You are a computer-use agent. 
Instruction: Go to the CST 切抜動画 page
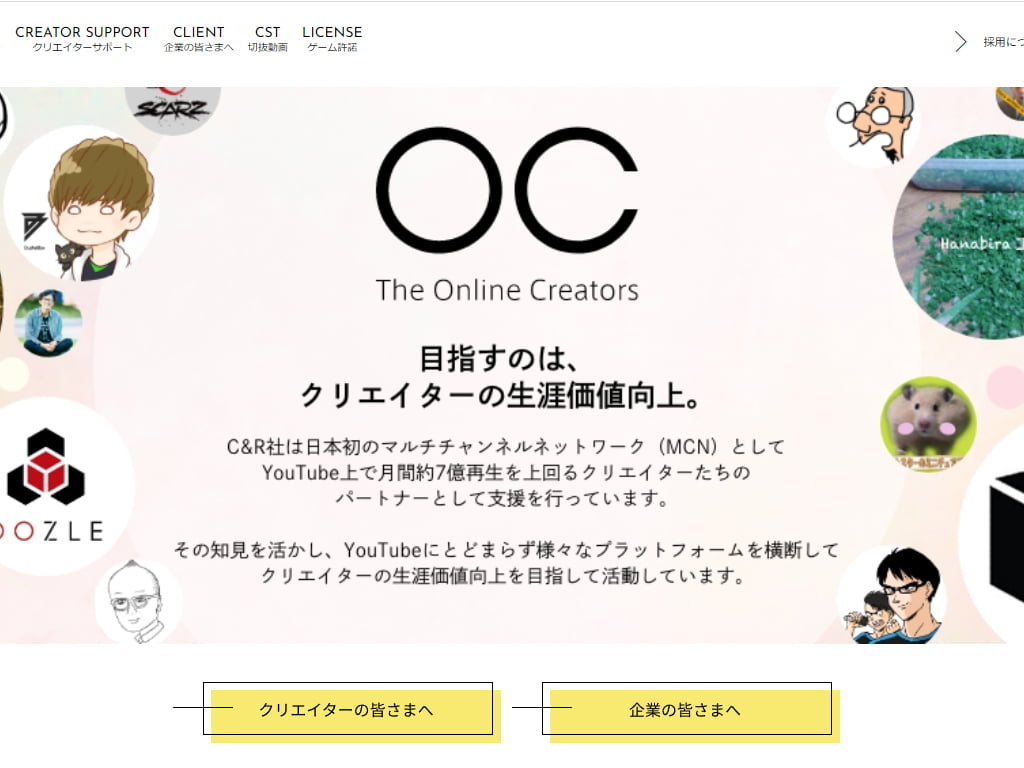pos(268,39)
